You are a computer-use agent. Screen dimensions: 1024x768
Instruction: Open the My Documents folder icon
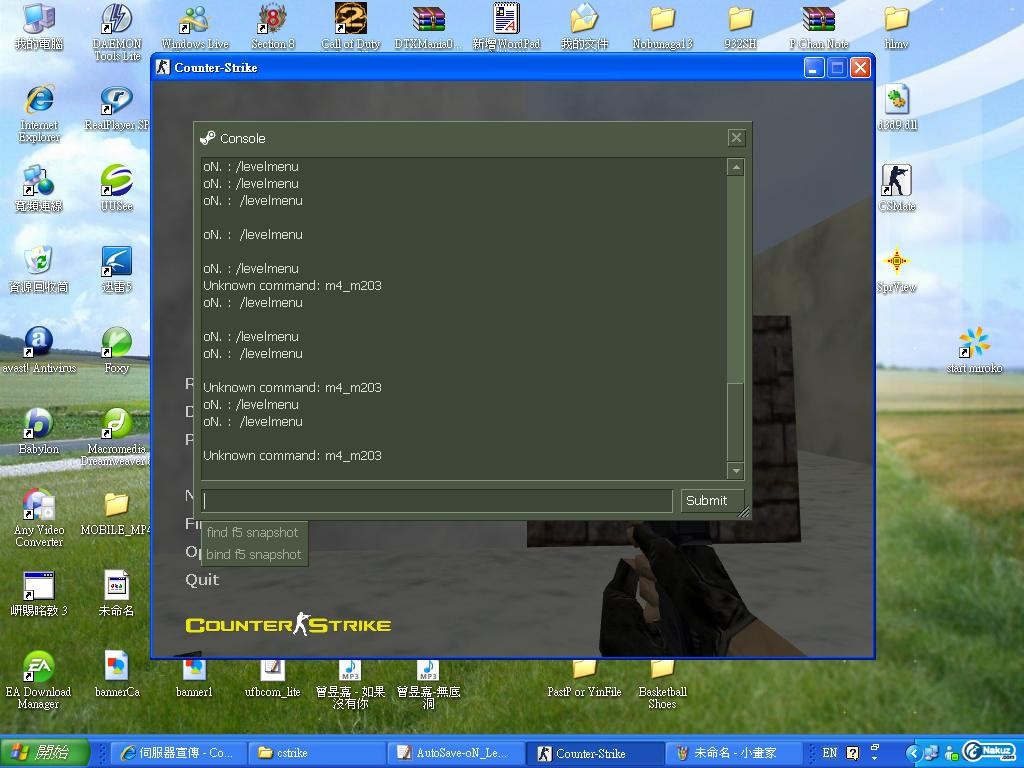(584, 26)
